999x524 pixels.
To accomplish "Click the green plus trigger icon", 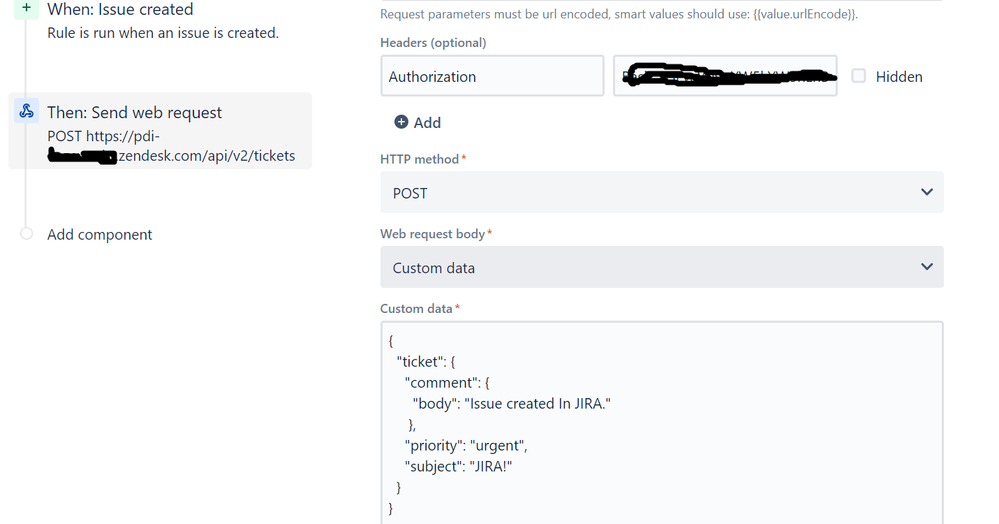I will pyautogui.click(x=26, y=8).
